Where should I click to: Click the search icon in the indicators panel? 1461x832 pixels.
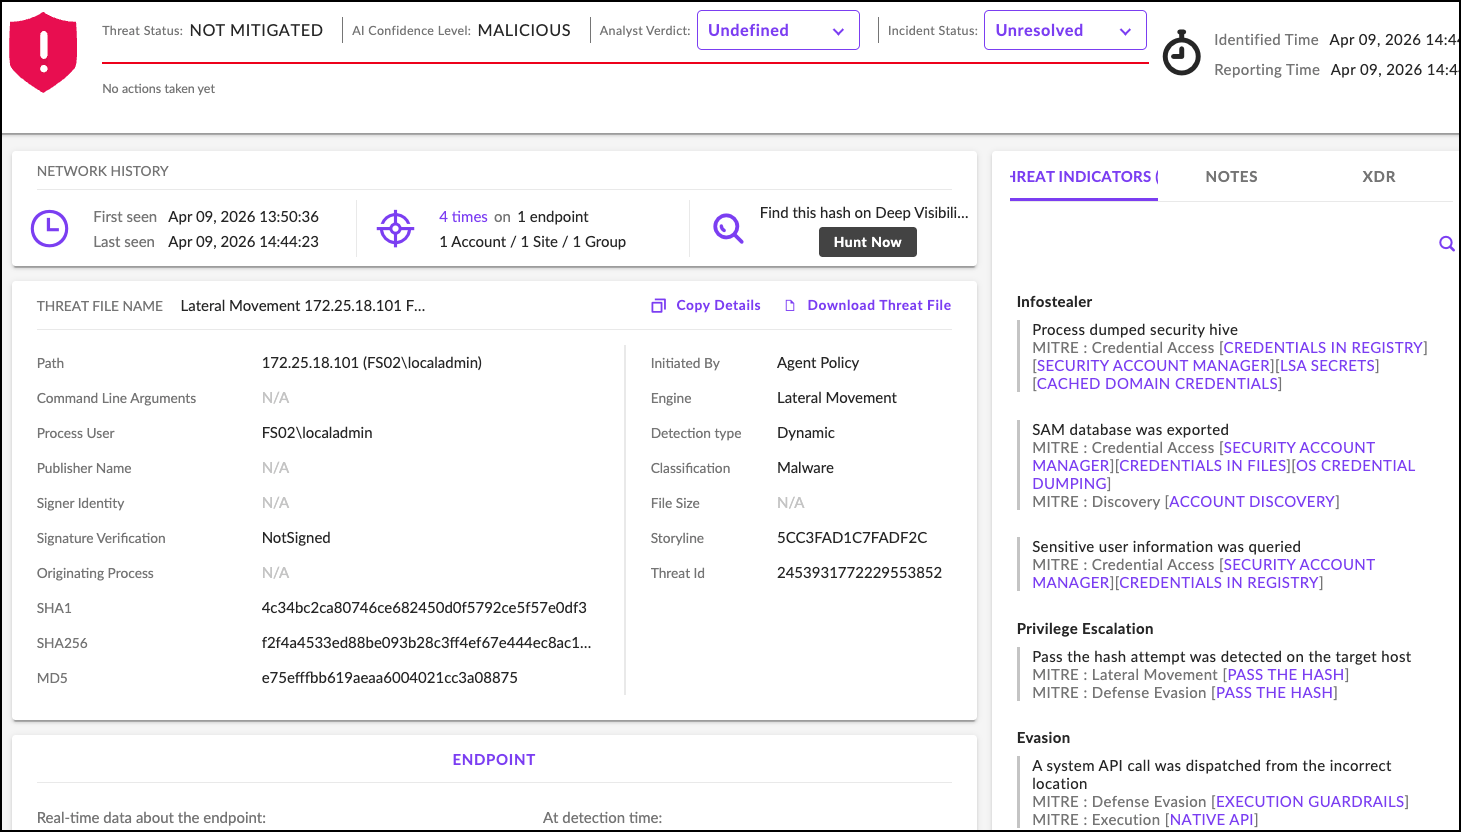(x=1446, y=243)
